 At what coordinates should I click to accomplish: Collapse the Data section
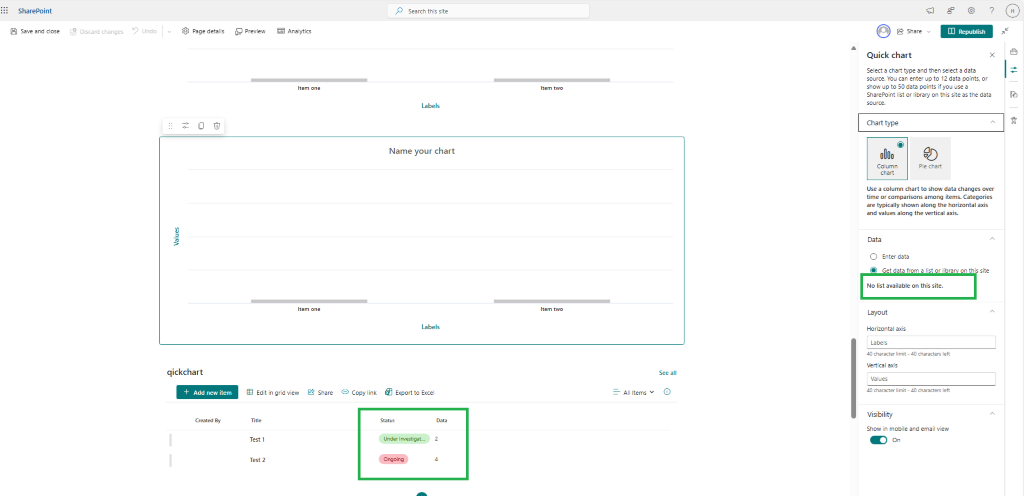point(992,240)
